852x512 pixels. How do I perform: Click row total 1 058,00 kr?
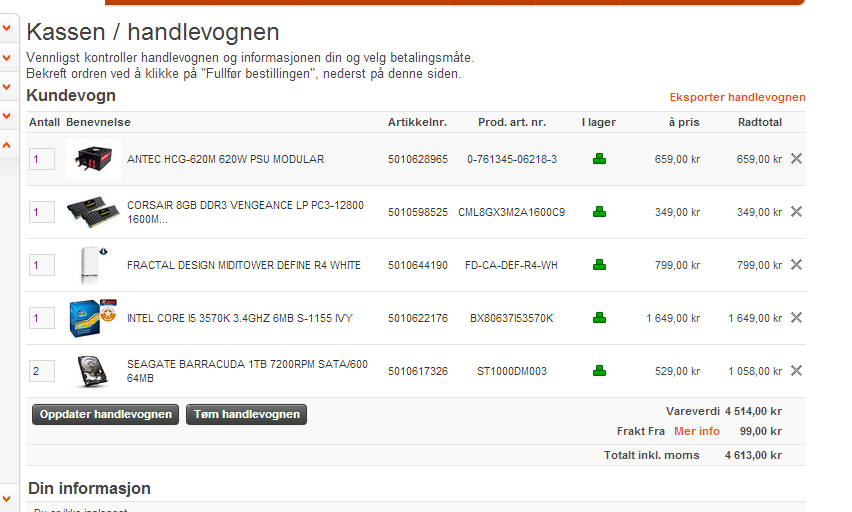coord(755,371)
